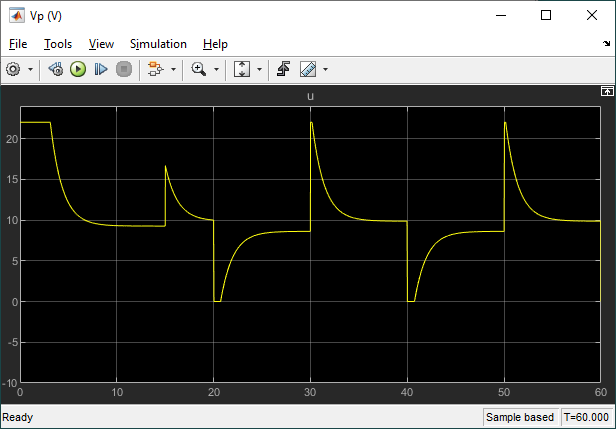This screenshot has height=429, width=616.
Task: Click the yellow signal peak near 30 seconds
Action: coord(312,123)
